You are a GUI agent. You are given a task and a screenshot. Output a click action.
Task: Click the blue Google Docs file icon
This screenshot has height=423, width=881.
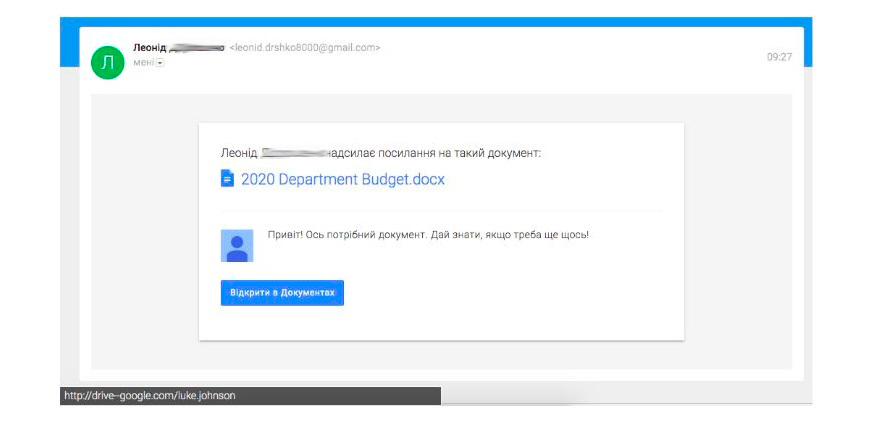pos(227,179)
